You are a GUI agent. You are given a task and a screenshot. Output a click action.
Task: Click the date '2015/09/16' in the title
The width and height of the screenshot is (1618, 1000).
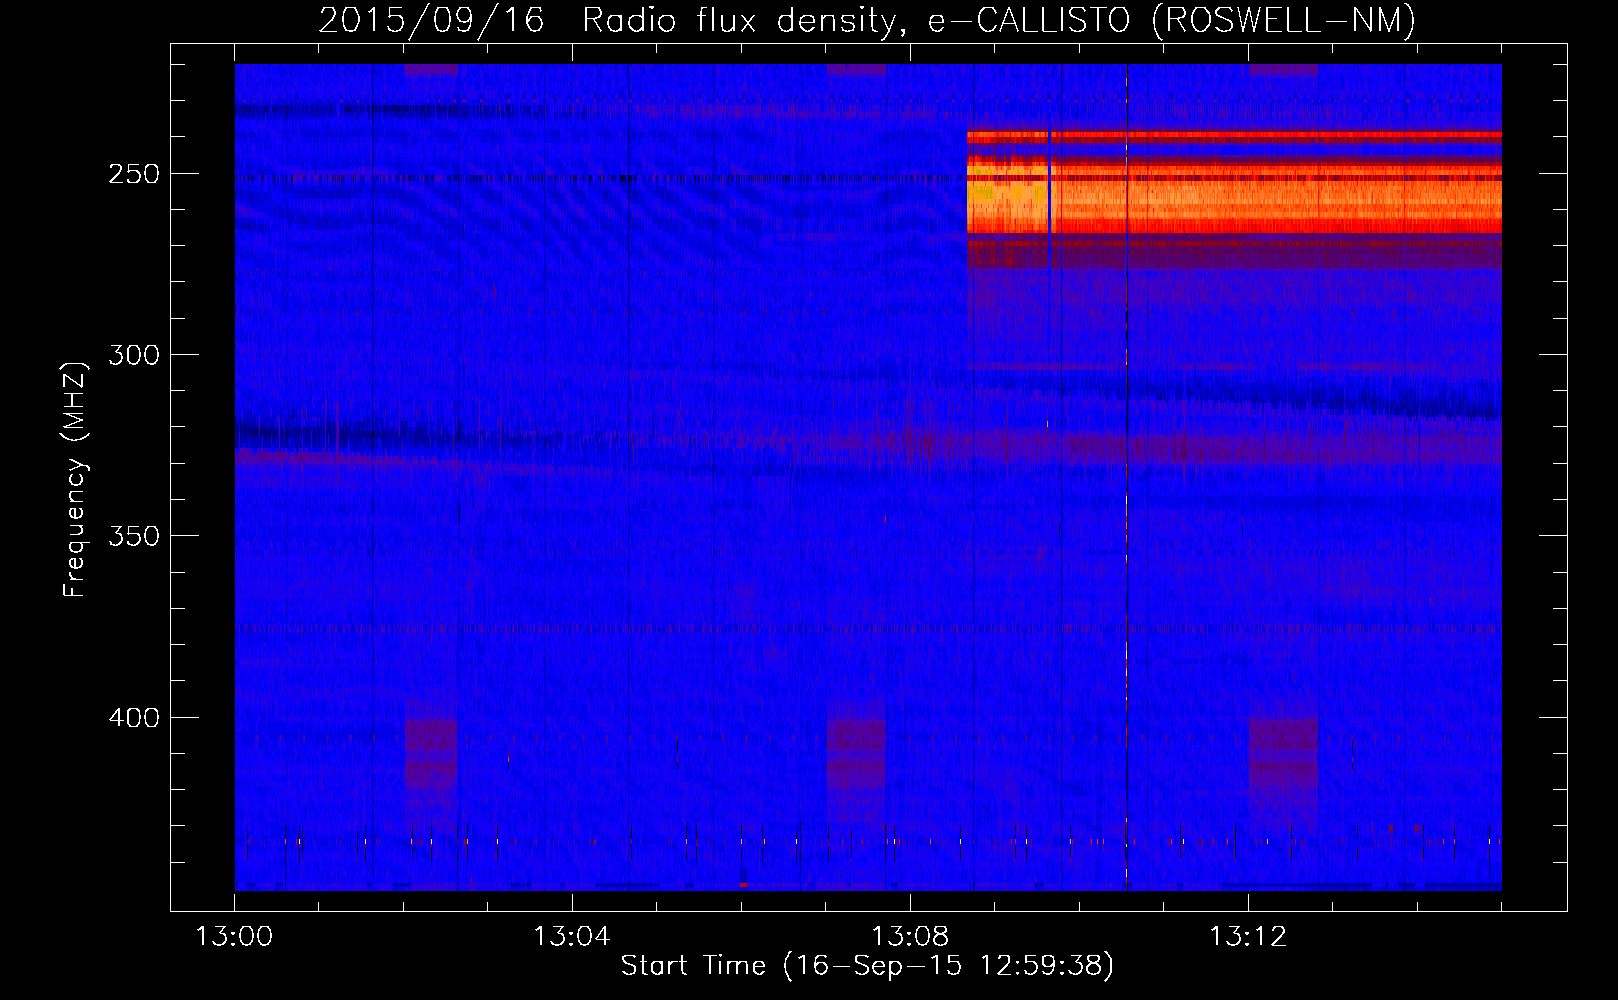pos(431,20)
